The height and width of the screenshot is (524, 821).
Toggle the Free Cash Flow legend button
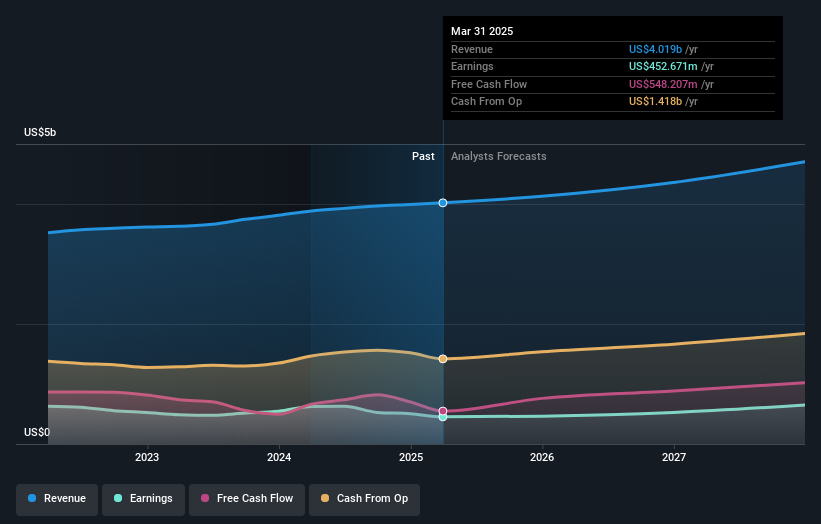(247, 499)
